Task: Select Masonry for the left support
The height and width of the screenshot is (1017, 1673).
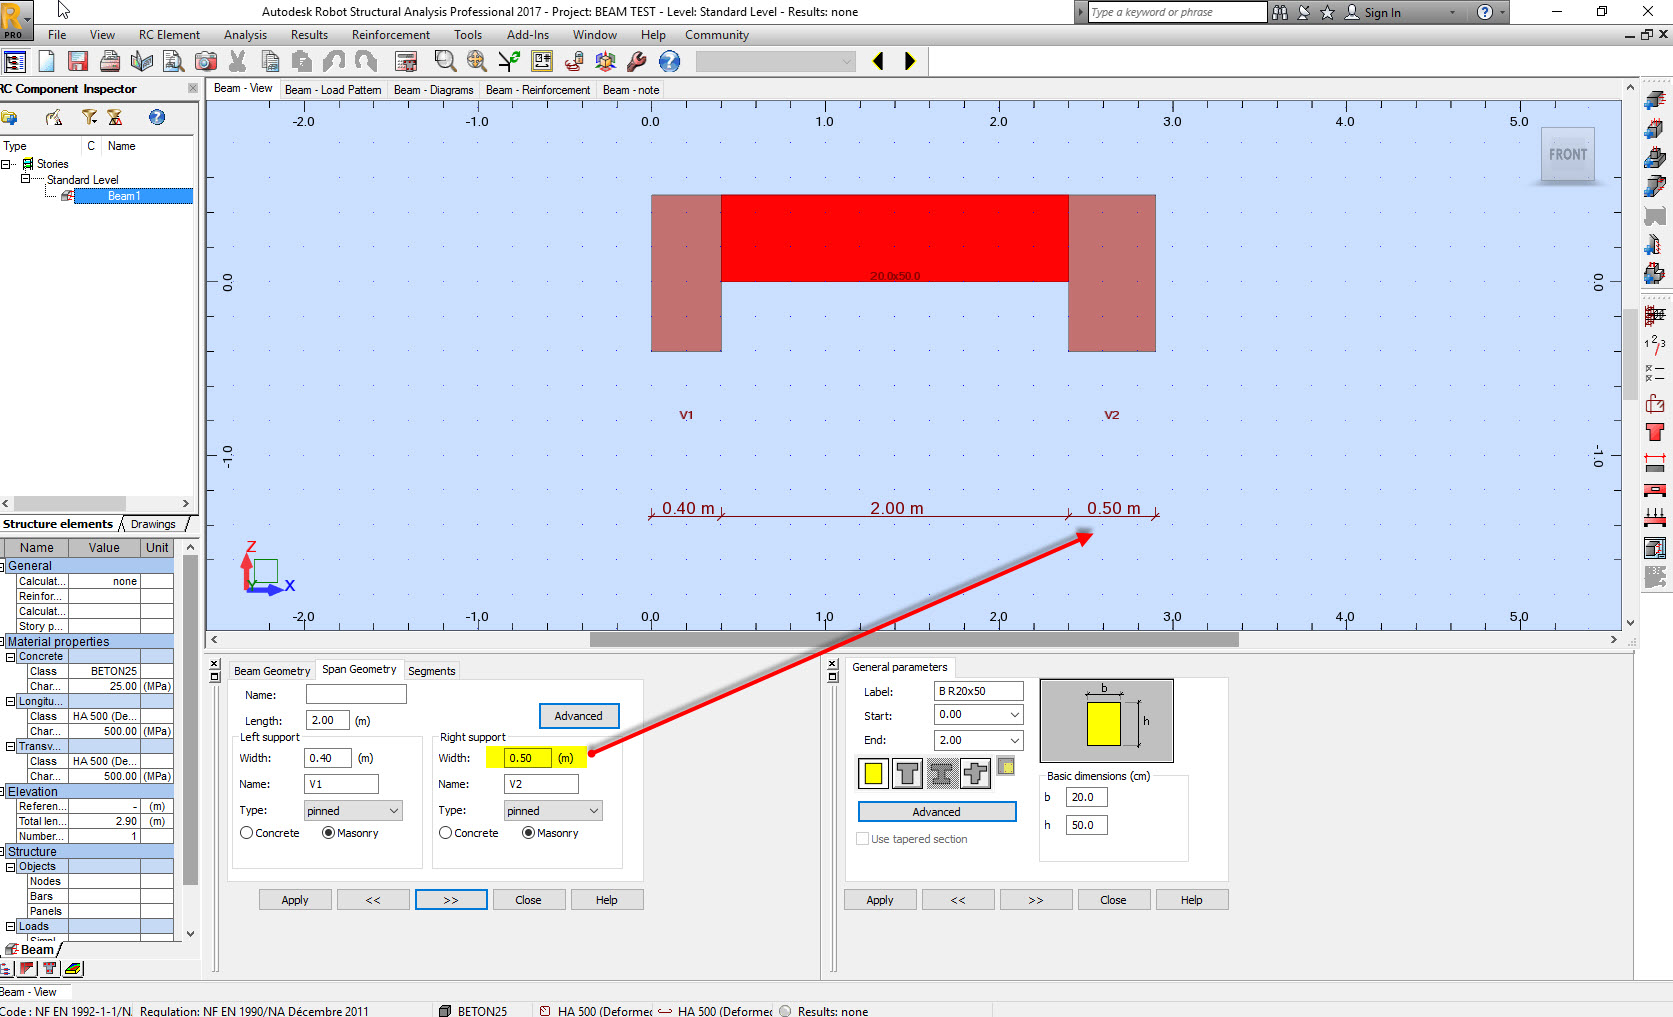Action: (x=328, y=833)
